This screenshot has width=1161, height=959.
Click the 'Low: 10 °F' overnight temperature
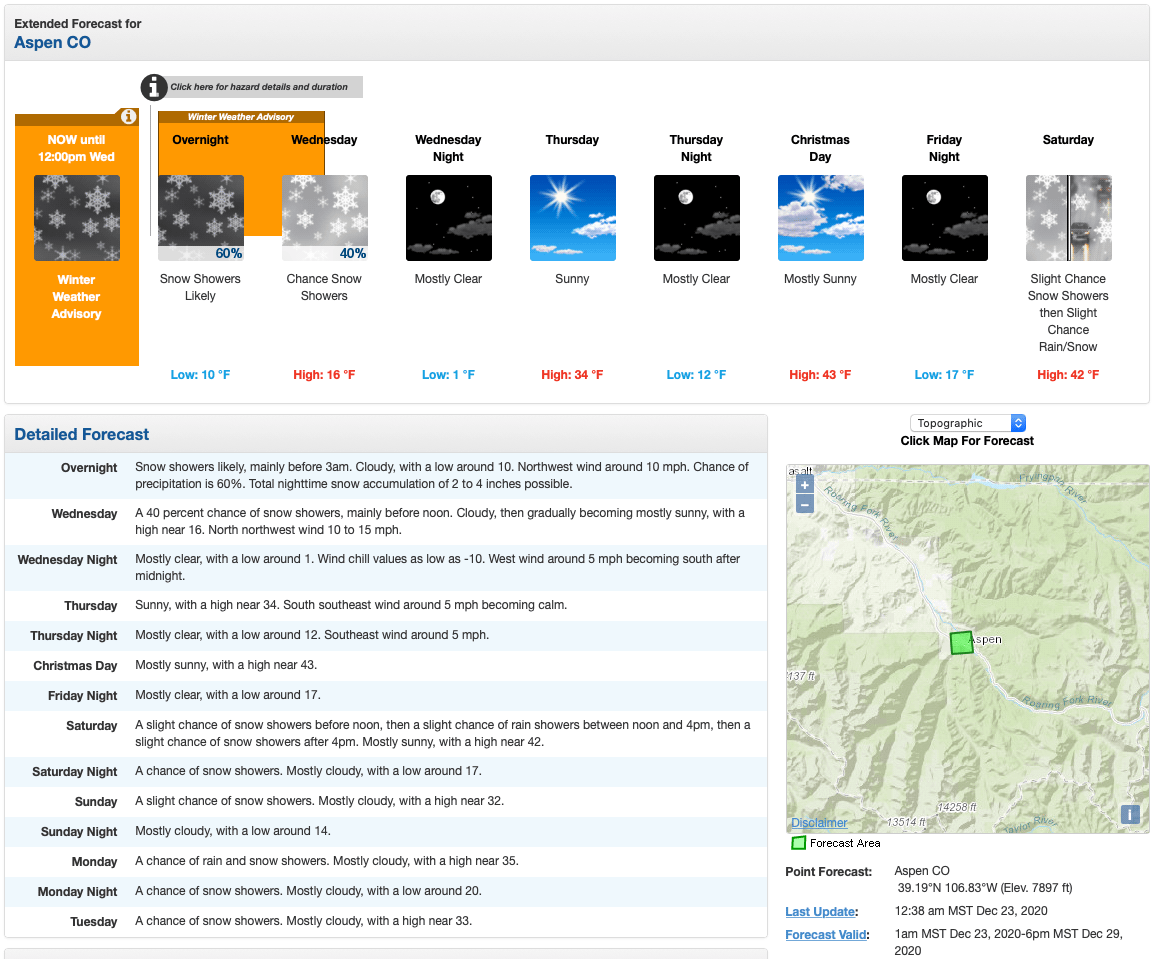201,375
